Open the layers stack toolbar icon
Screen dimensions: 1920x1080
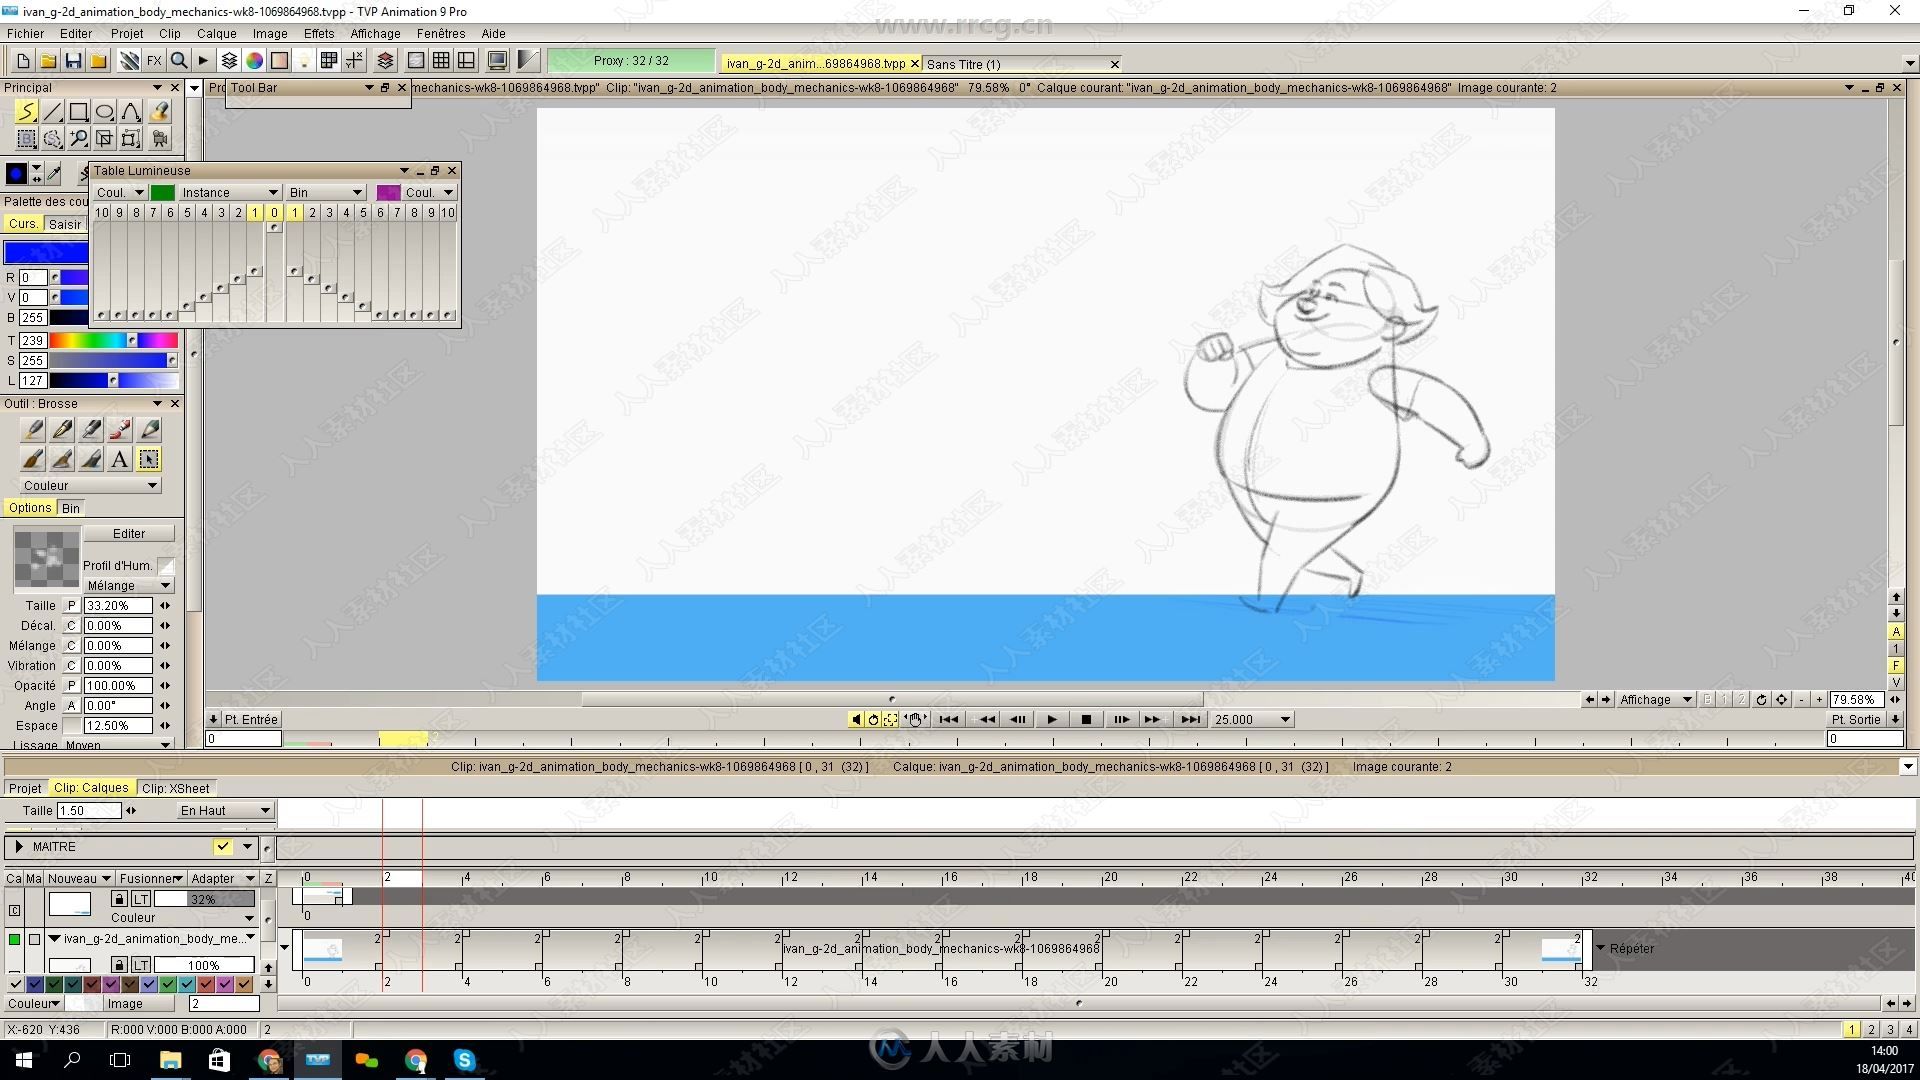229,61
